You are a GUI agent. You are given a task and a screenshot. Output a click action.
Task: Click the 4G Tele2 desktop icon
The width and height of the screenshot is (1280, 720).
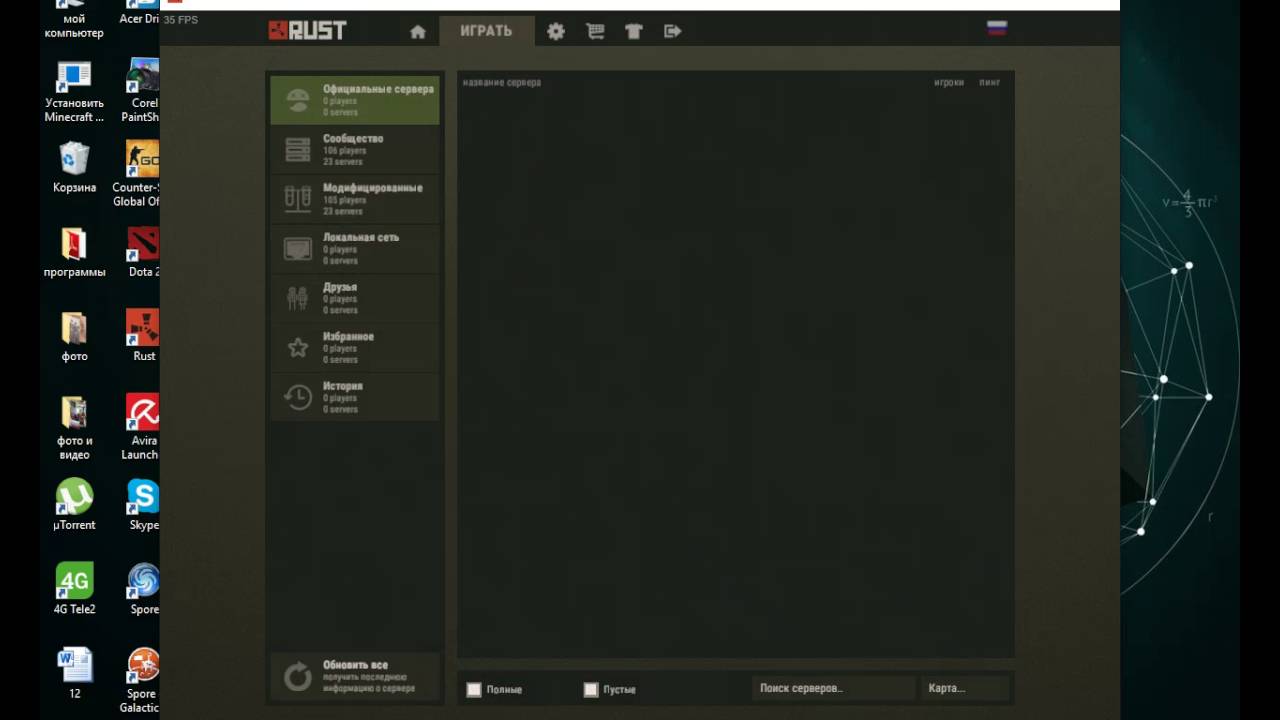tap(75, 589)
